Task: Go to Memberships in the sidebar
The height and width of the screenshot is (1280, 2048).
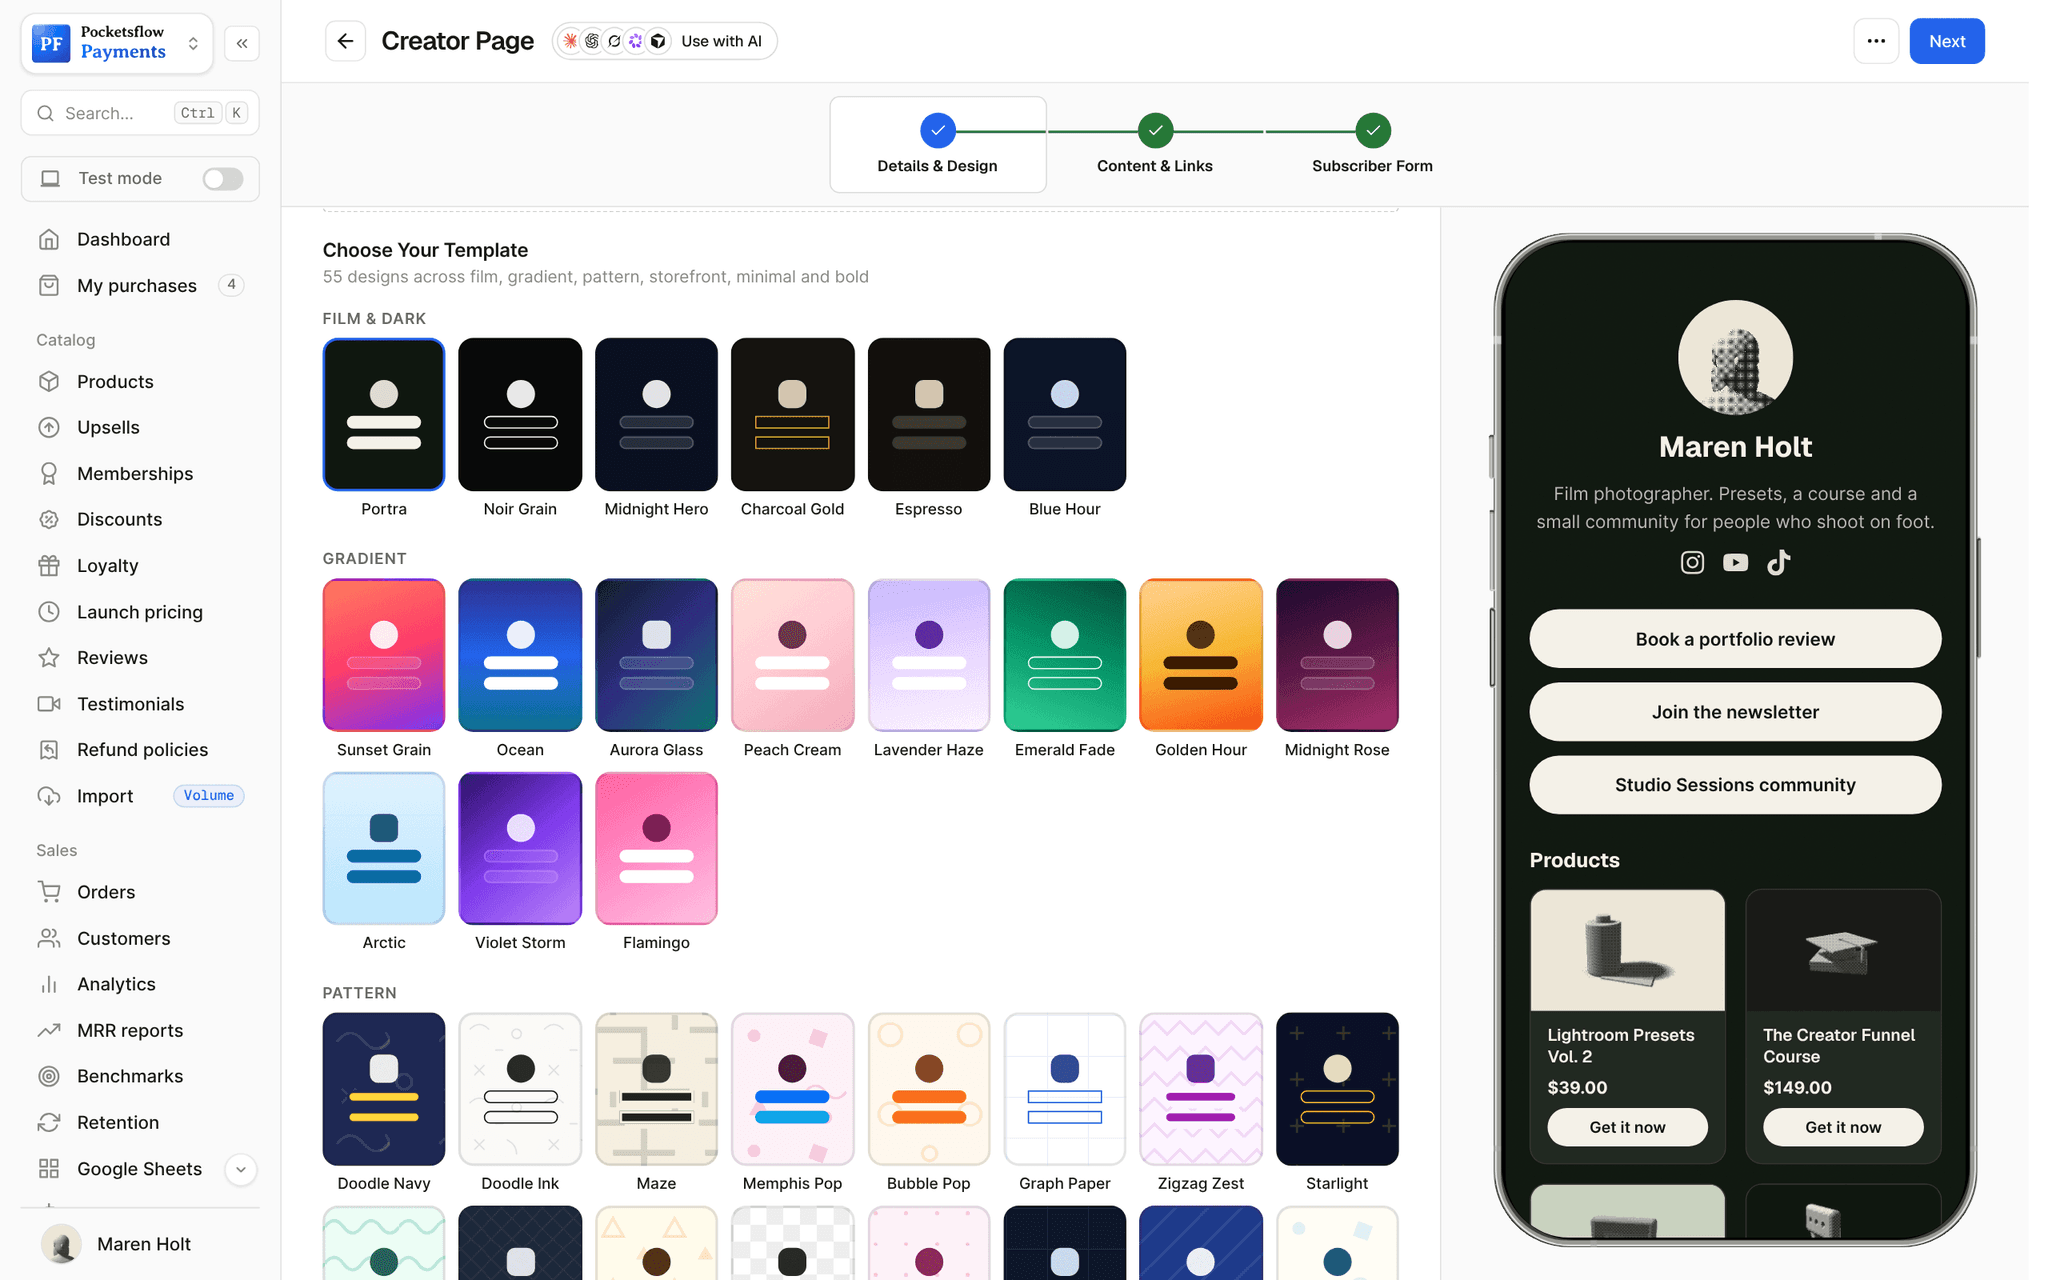Action: (140, 473)
